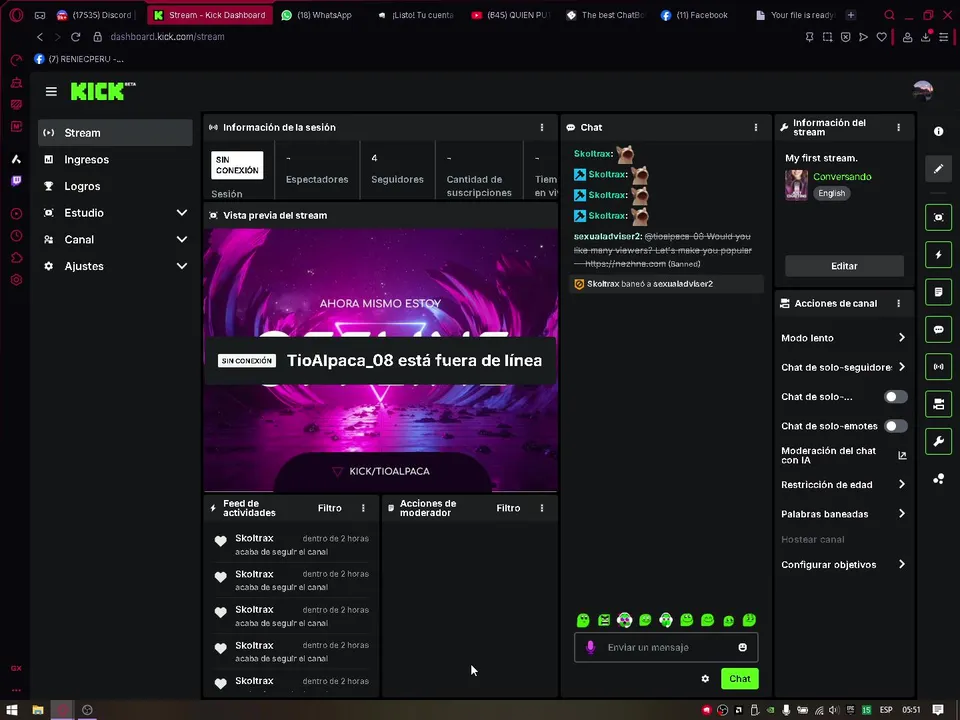Viewport: 960px width, 720px height.
Task: Select Ingresos in the sidebar
Action: click(115, 160)
